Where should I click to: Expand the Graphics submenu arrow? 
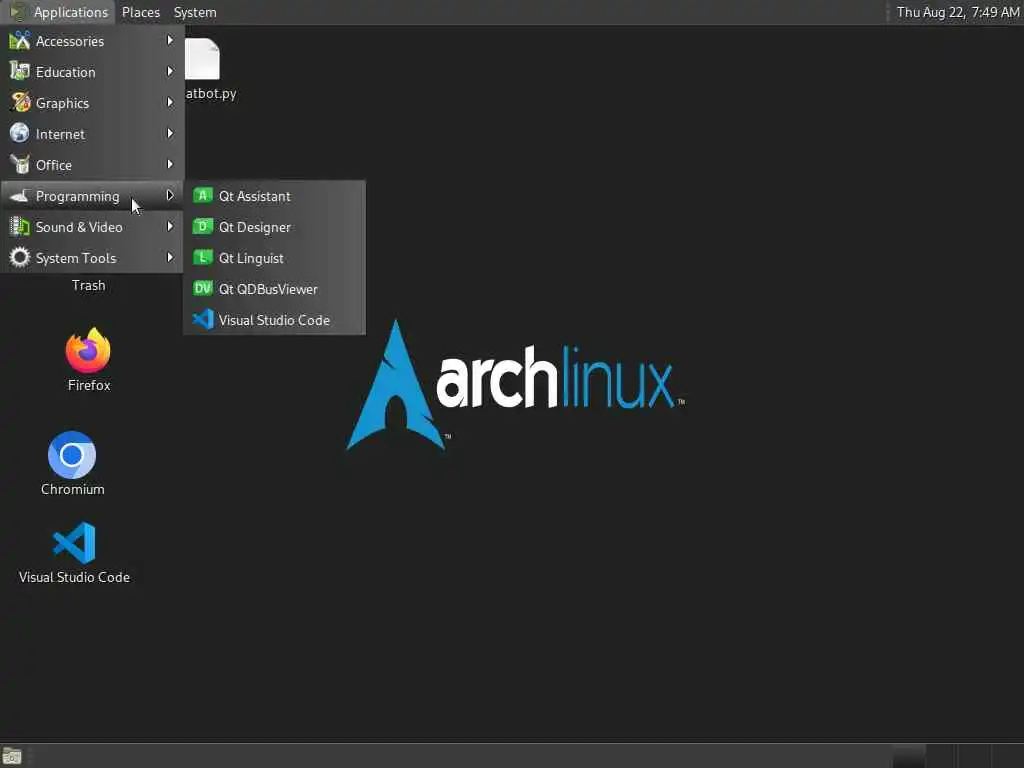click(x=170, y=103)
